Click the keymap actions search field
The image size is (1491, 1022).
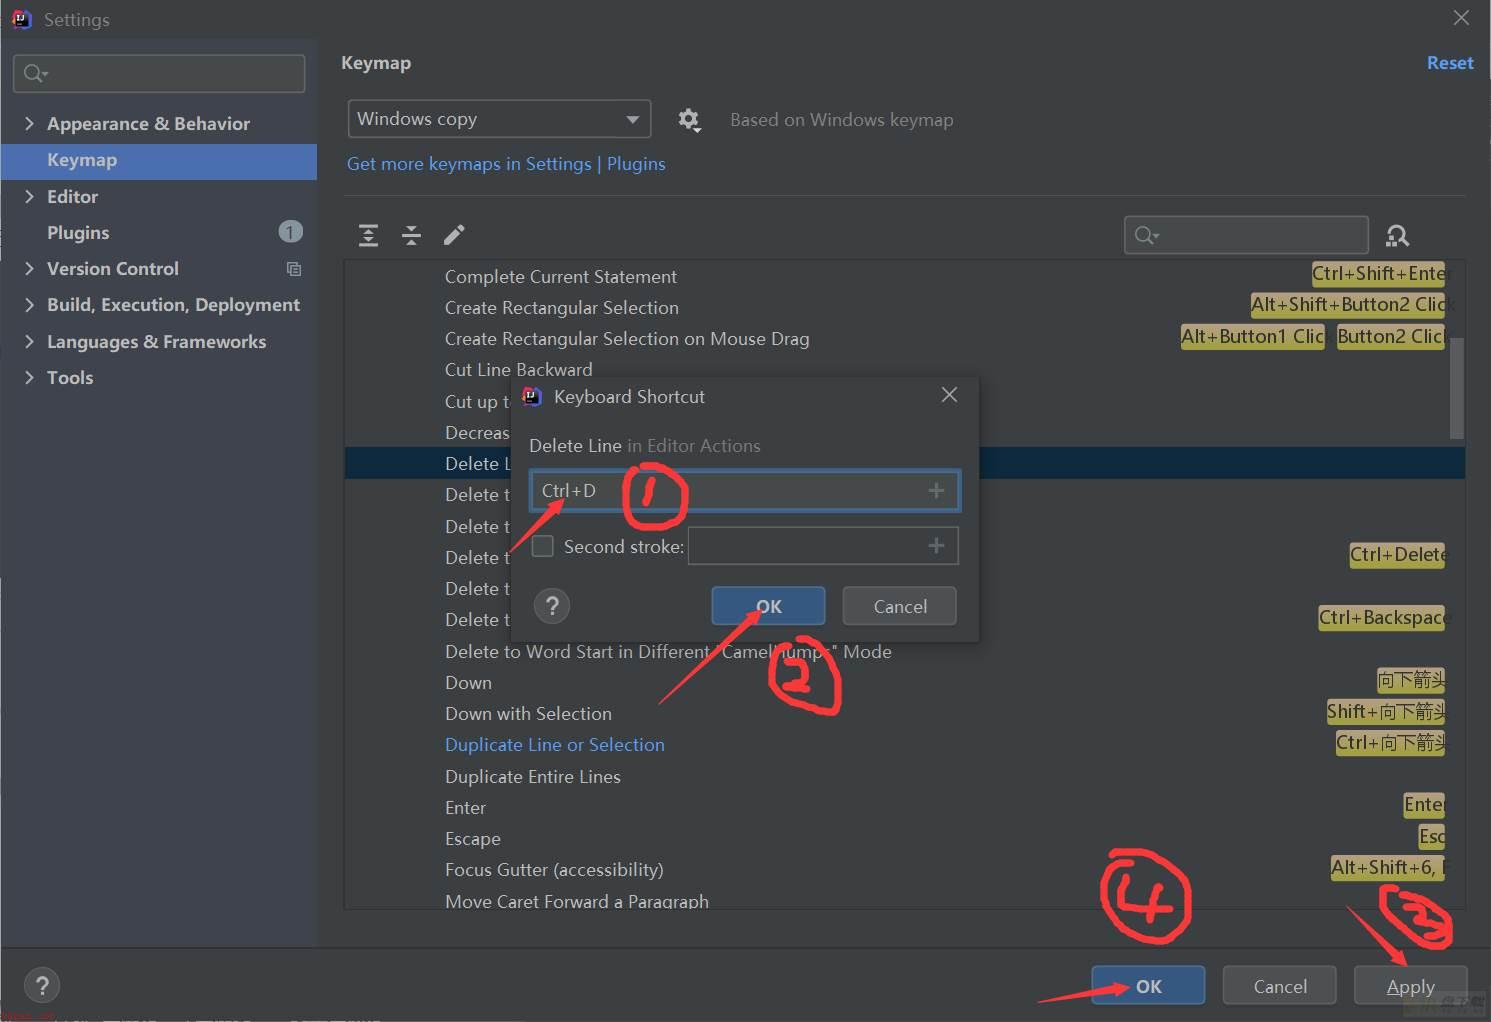click(1246, 236)
